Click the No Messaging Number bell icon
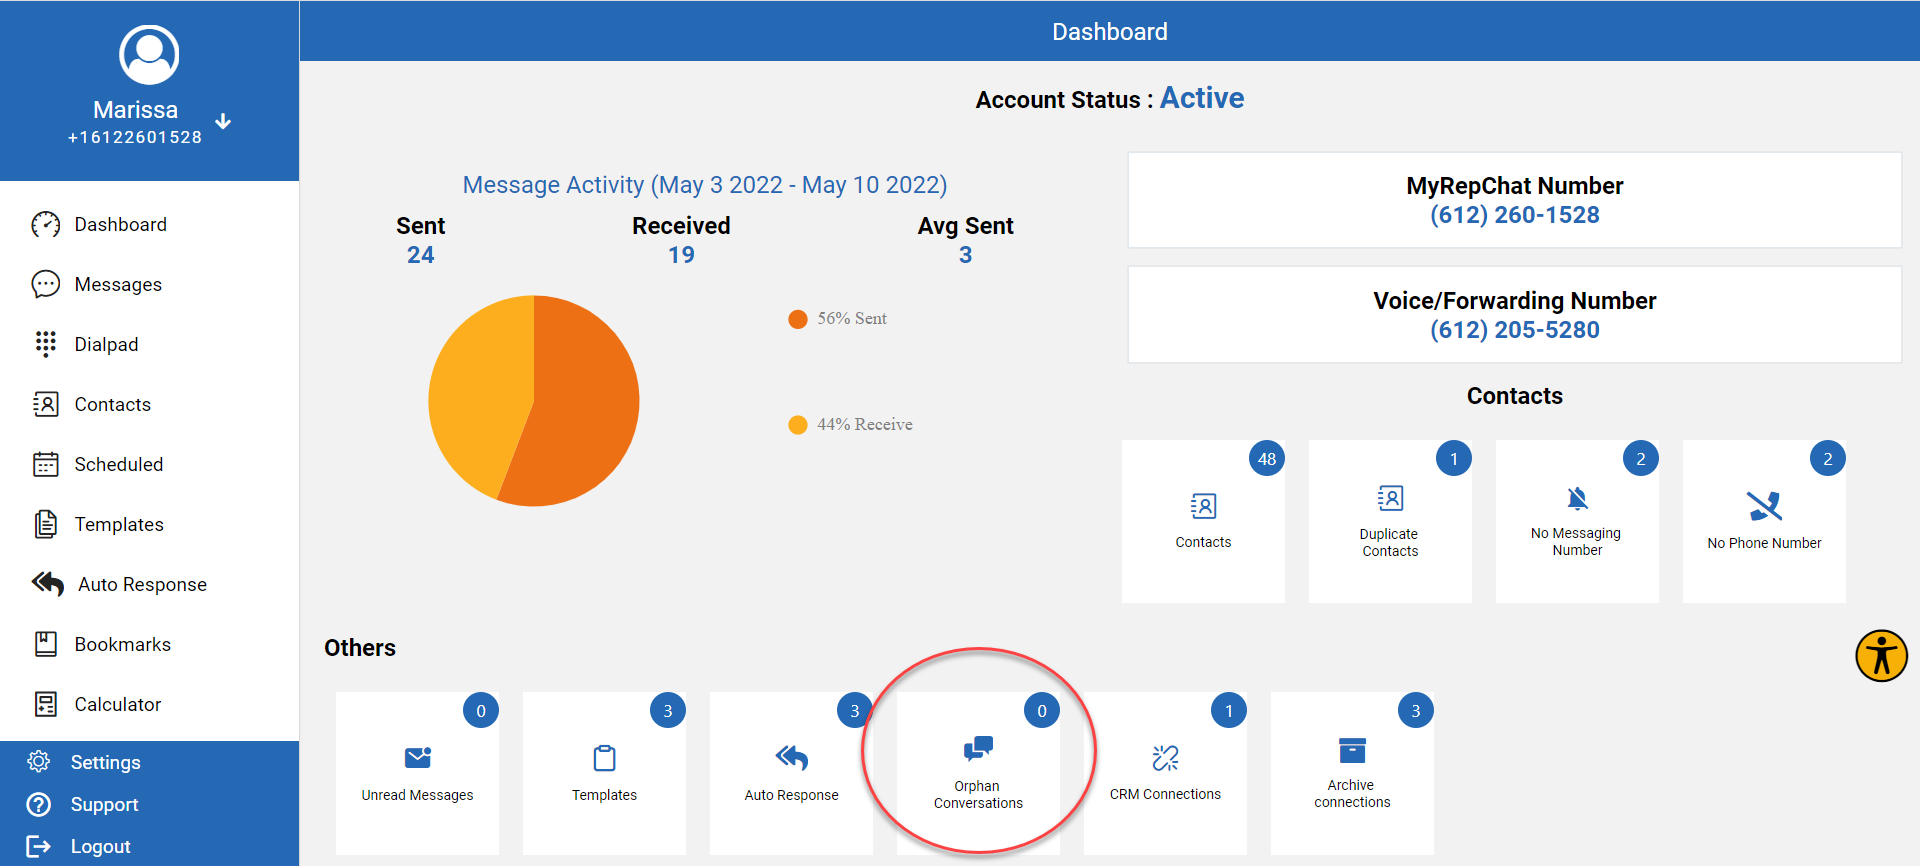The width and height of the screenshot is (1920, 866). tap(1577, 498)
